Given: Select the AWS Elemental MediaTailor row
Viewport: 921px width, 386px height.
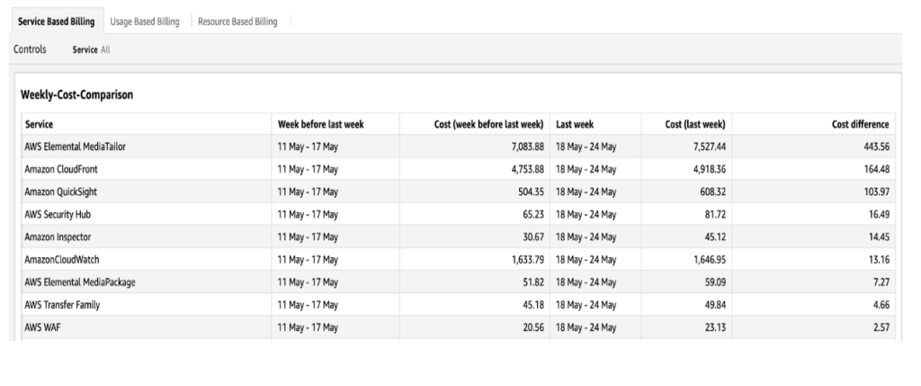Looking at the screenshot, I should pos(458,147).
